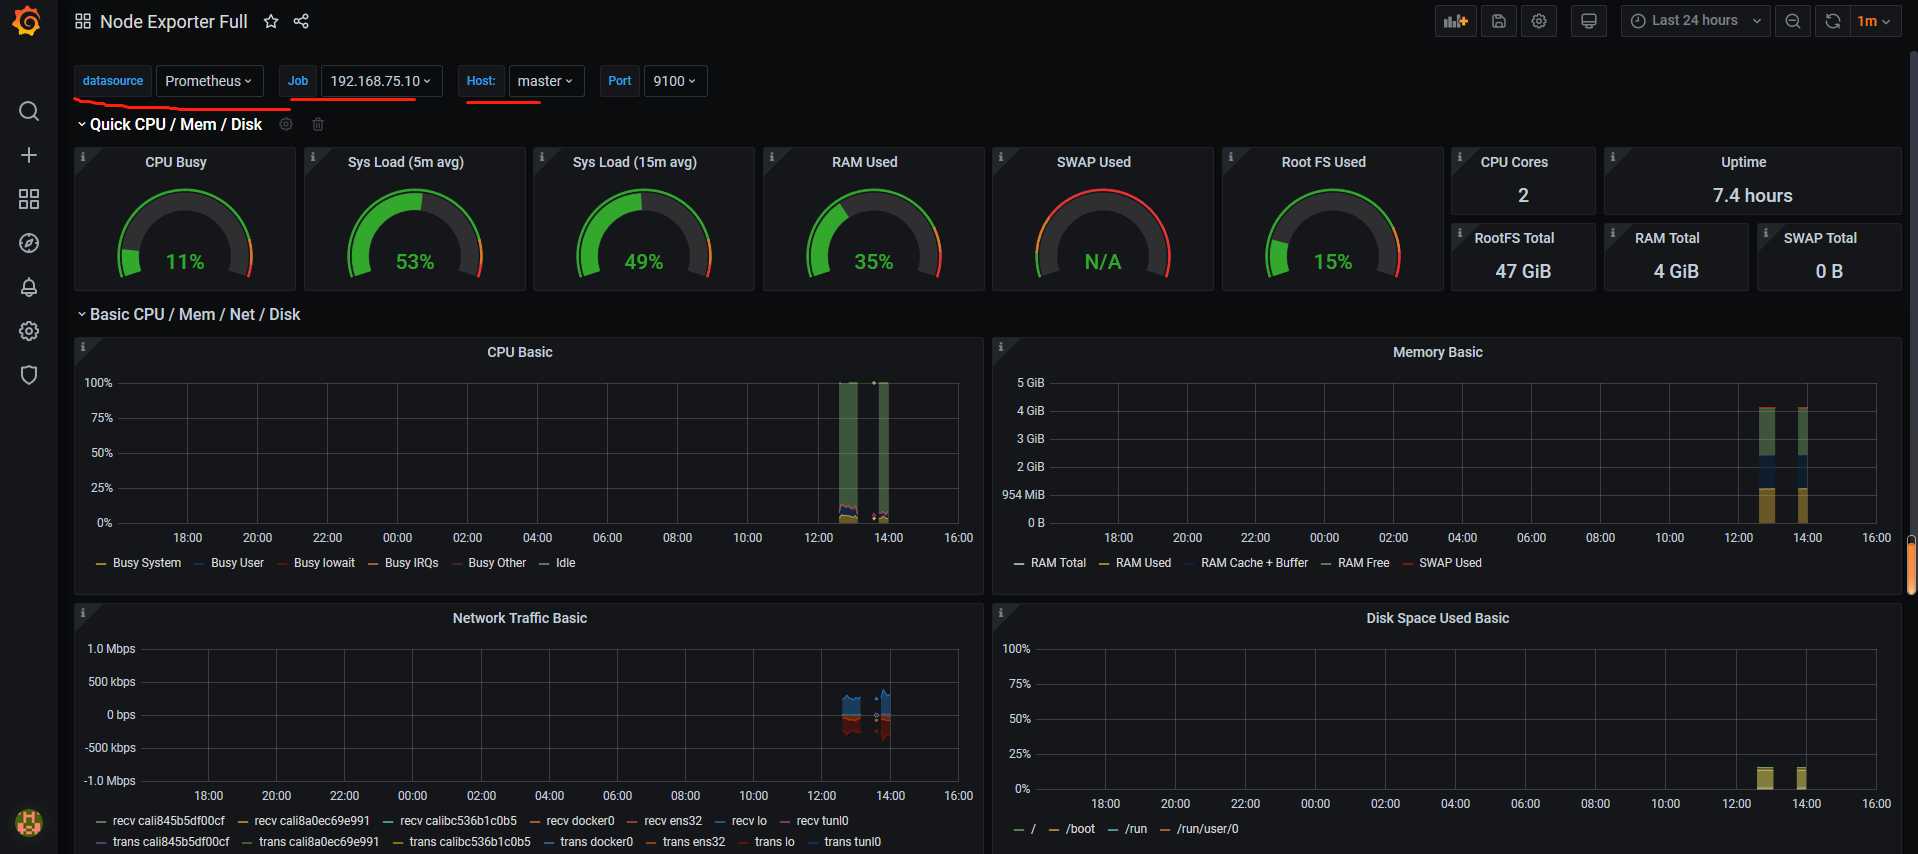Cycle view mode with the monitor icon
Viewport: 1918px width, 854px height.
point(1589,21)
